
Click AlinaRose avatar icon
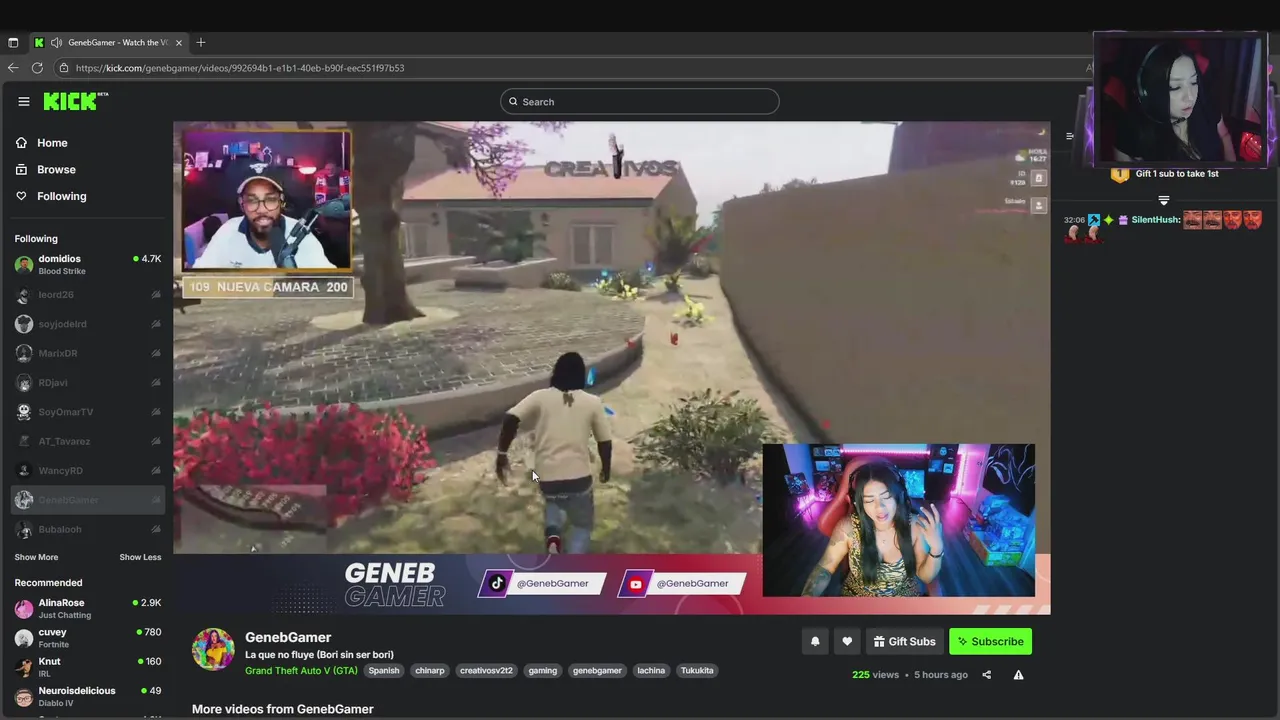pos(24,609)
